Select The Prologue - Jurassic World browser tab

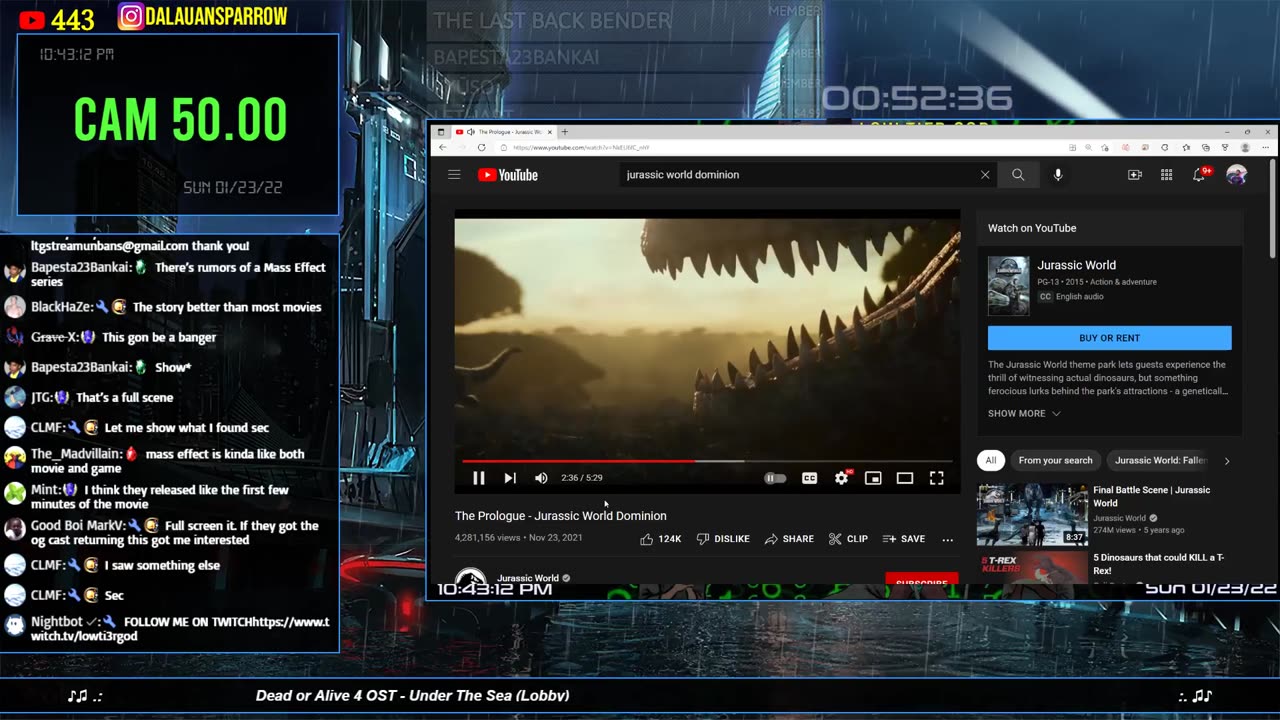(503, 132)
